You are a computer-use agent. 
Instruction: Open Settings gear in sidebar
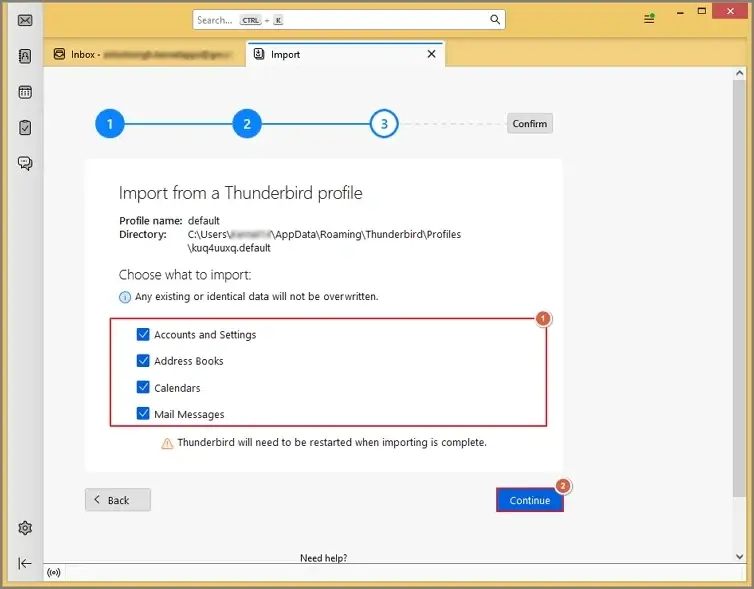(x=25, y=528)
